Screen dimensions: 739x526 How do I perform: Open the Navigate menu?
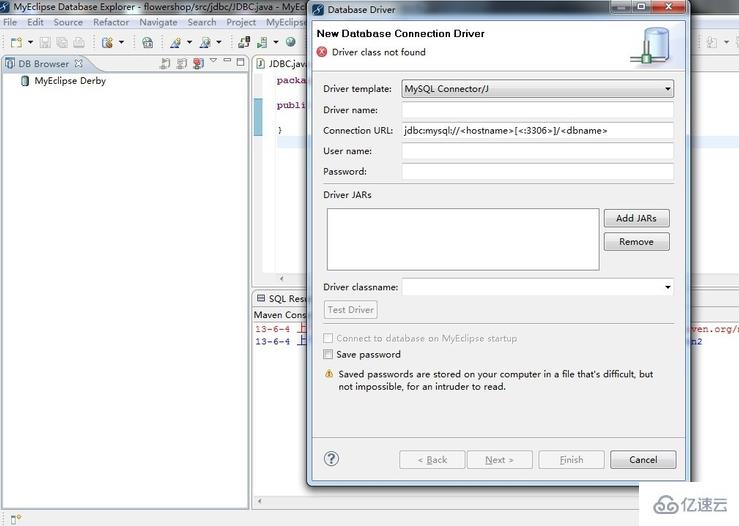coord(158,22)
